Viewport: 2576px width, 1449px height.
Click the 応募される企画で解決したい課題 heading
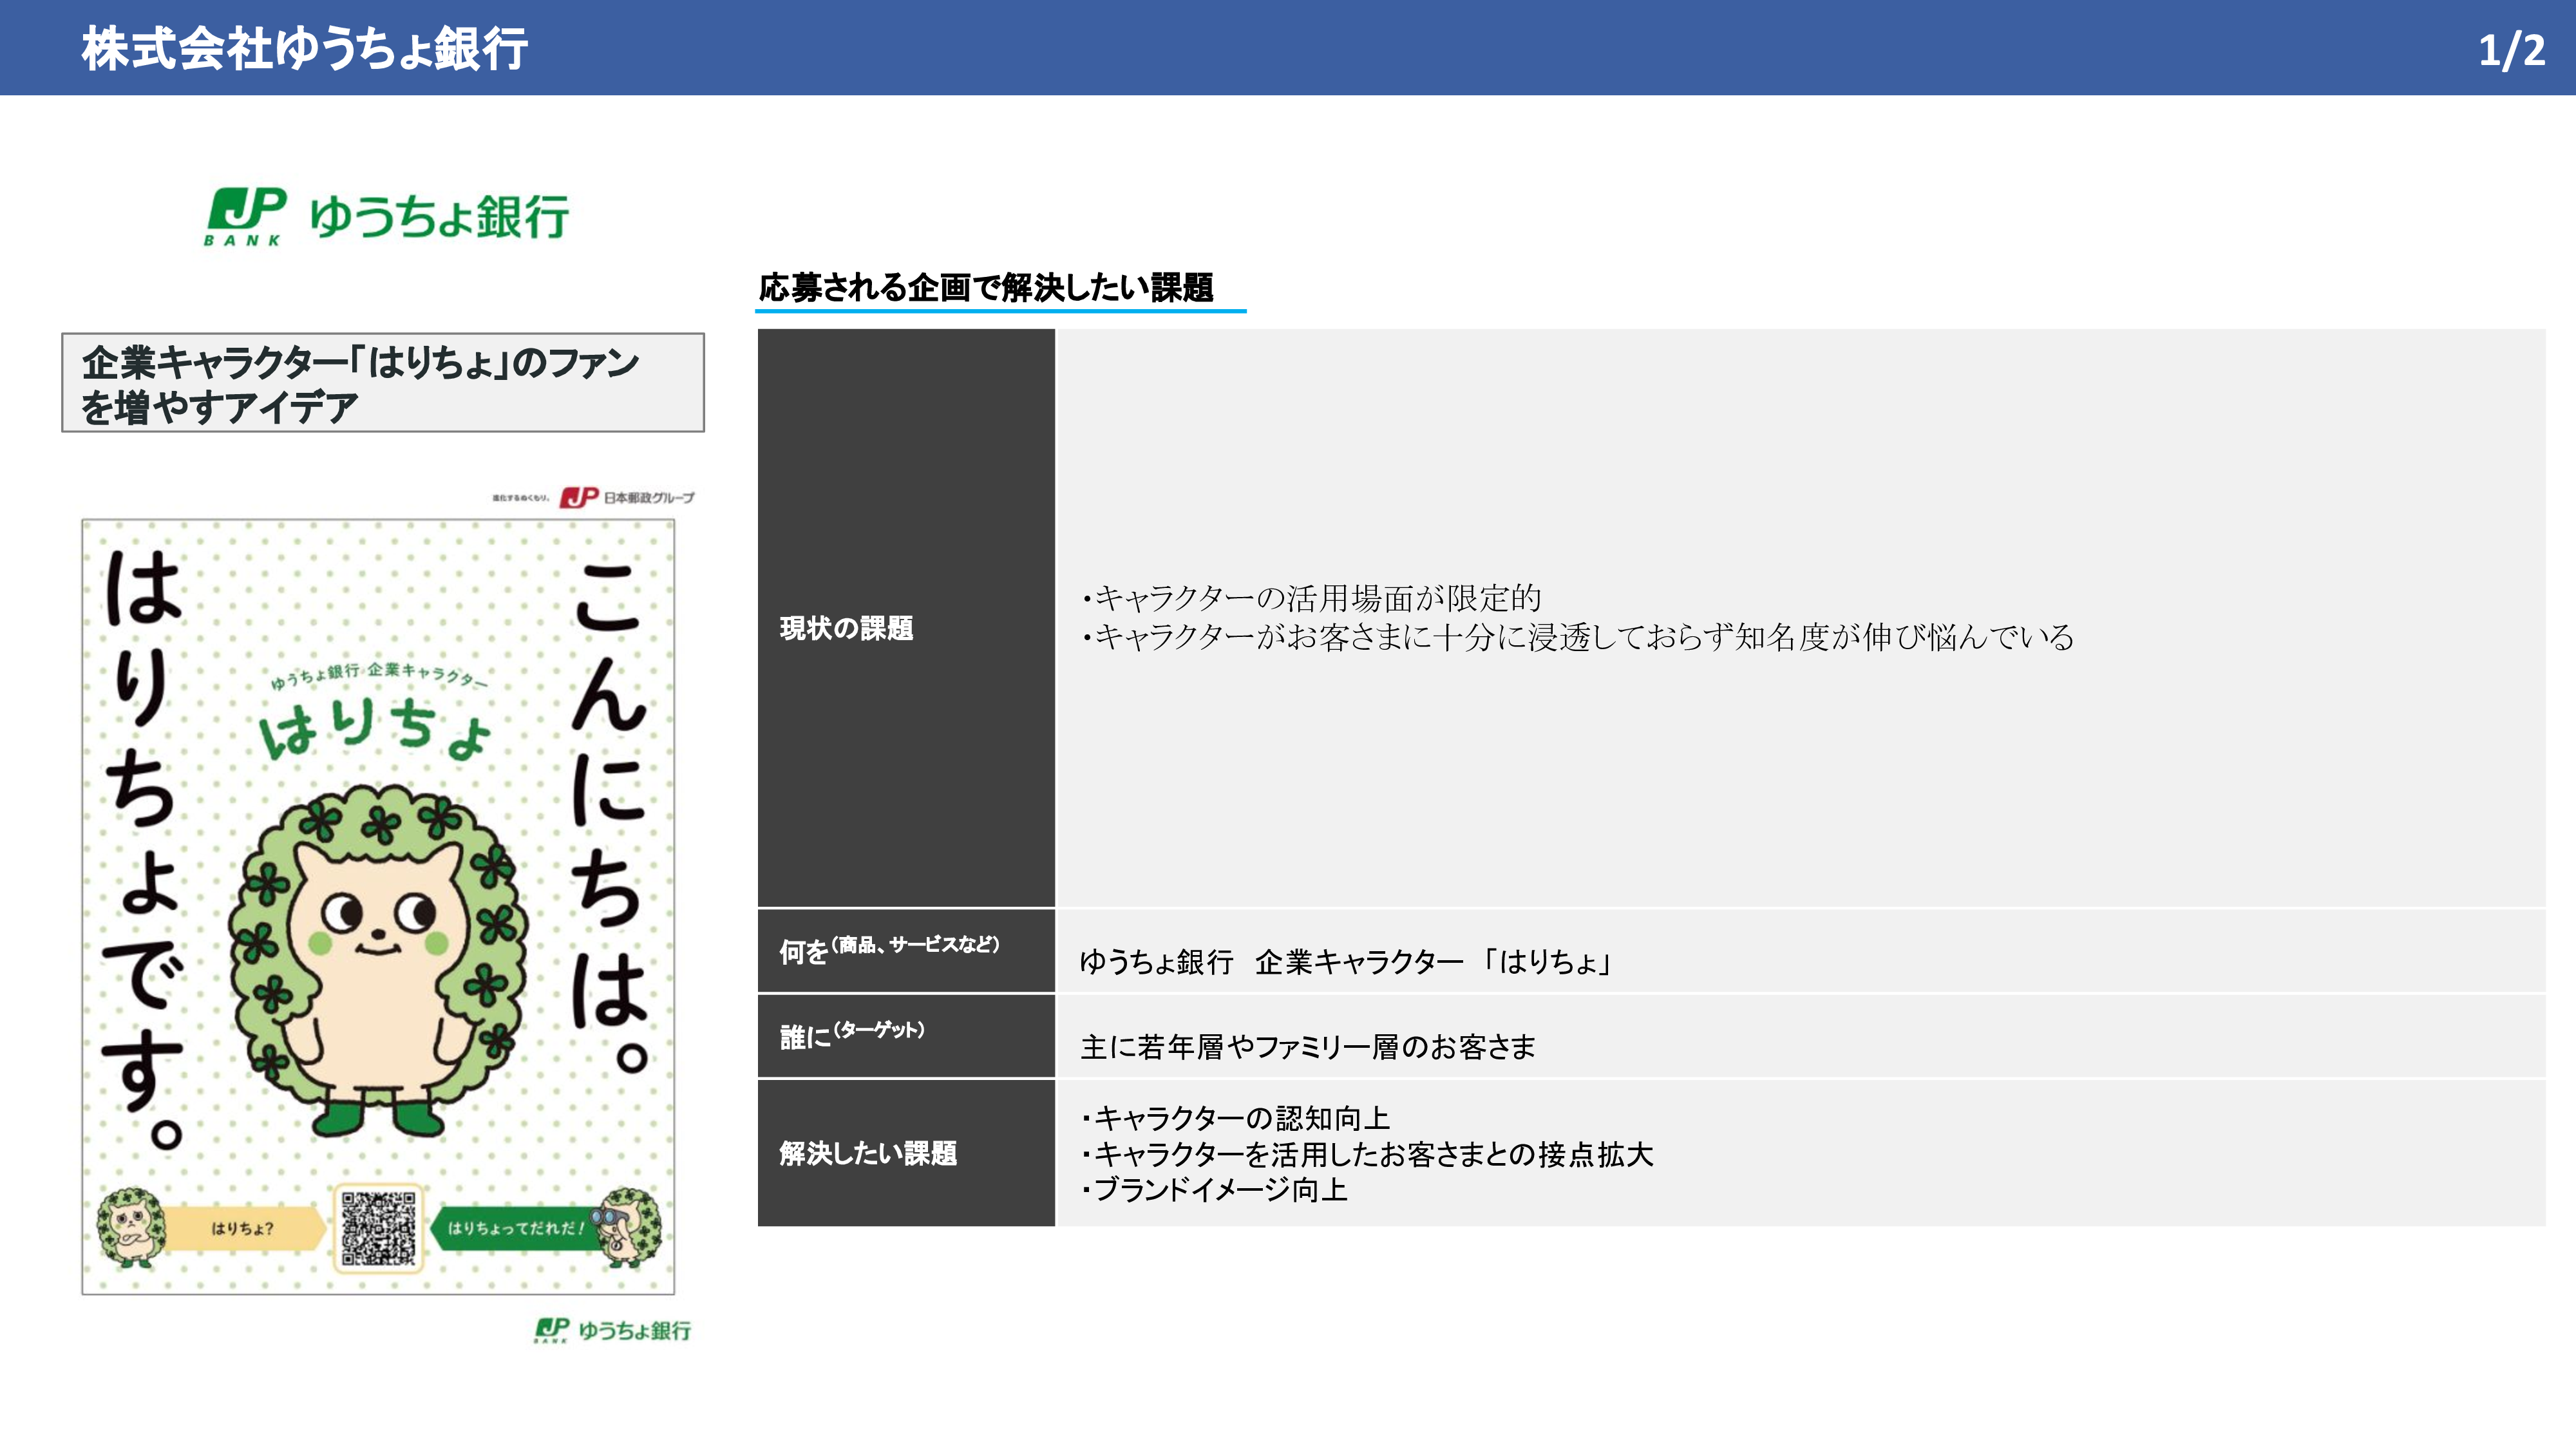(986, 288)
